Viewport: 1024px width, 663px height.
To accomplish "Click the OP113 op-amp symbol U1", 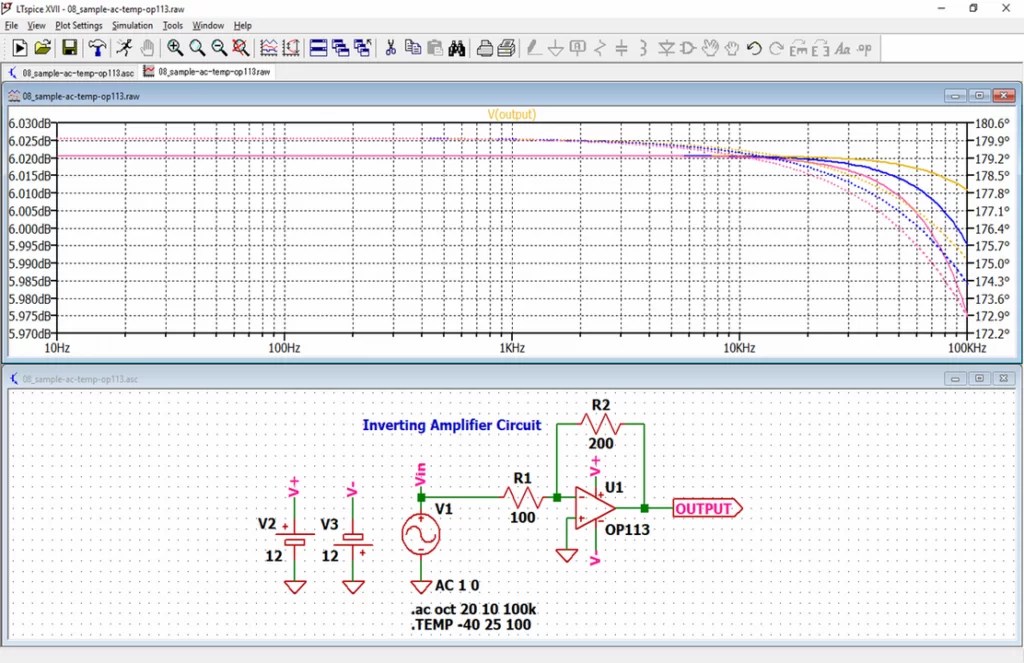I will (594, 508).
